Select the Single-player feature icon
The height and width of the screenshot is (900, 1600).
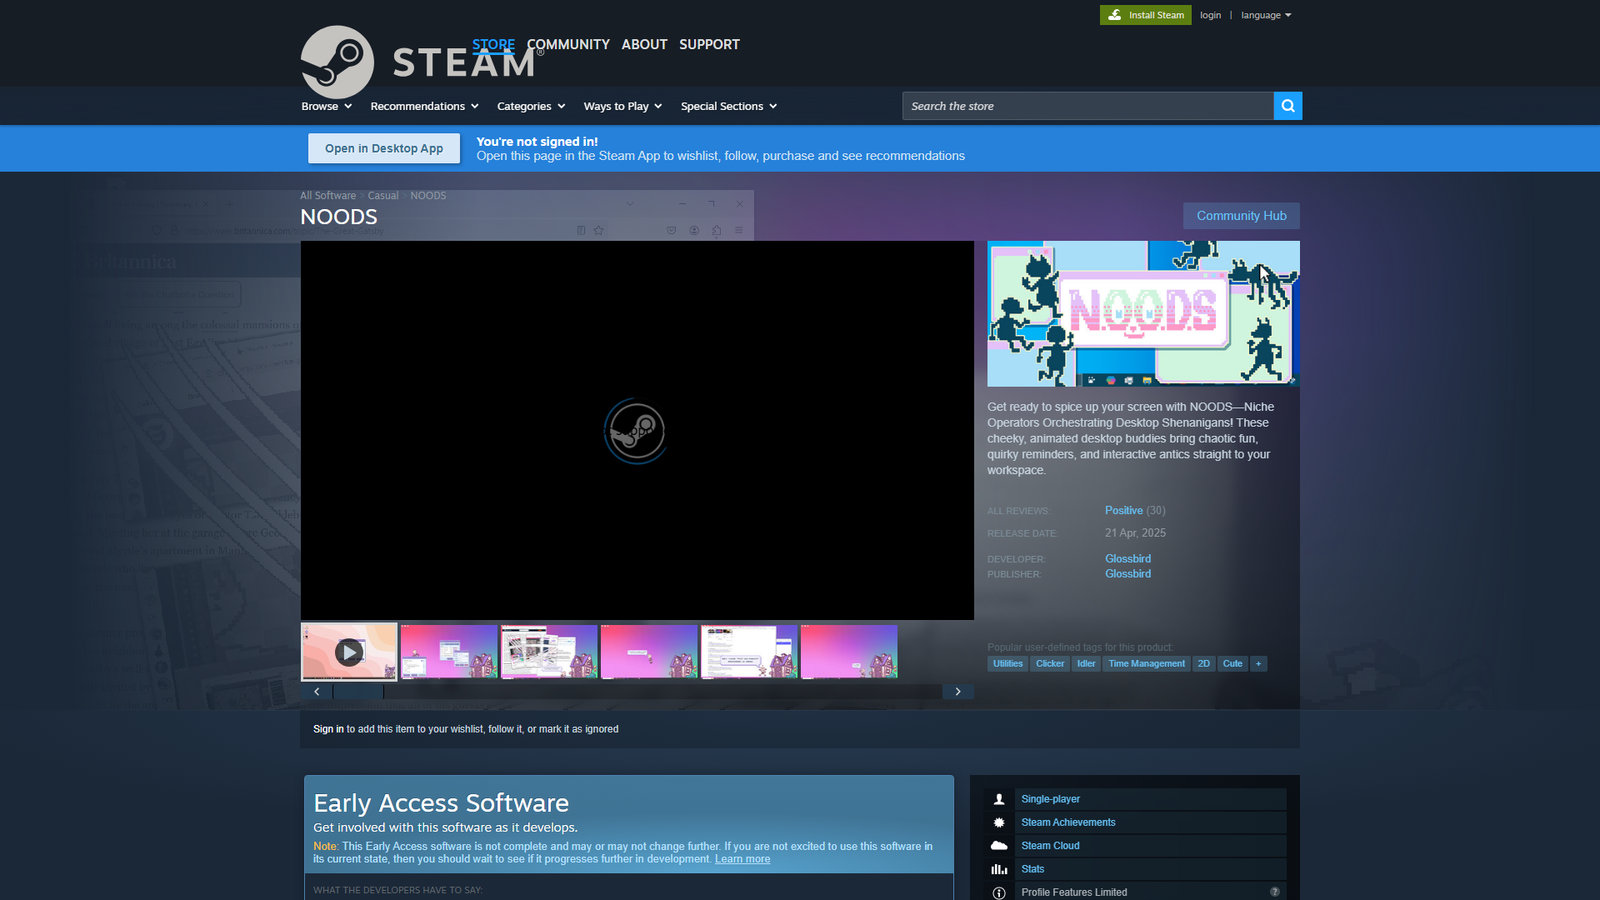tap(998, 798)
